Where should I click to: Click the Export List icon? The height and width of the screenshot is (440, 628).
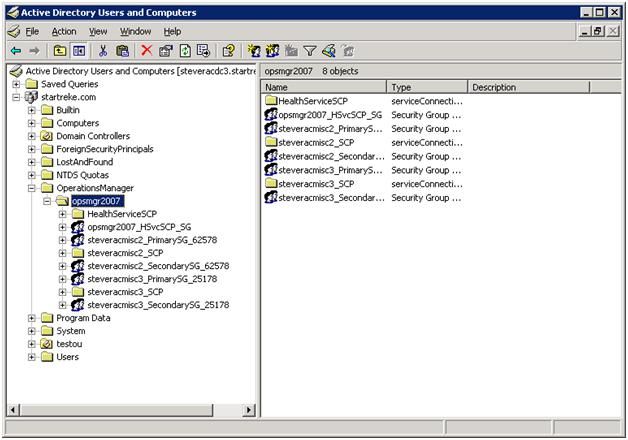(203, 51)
